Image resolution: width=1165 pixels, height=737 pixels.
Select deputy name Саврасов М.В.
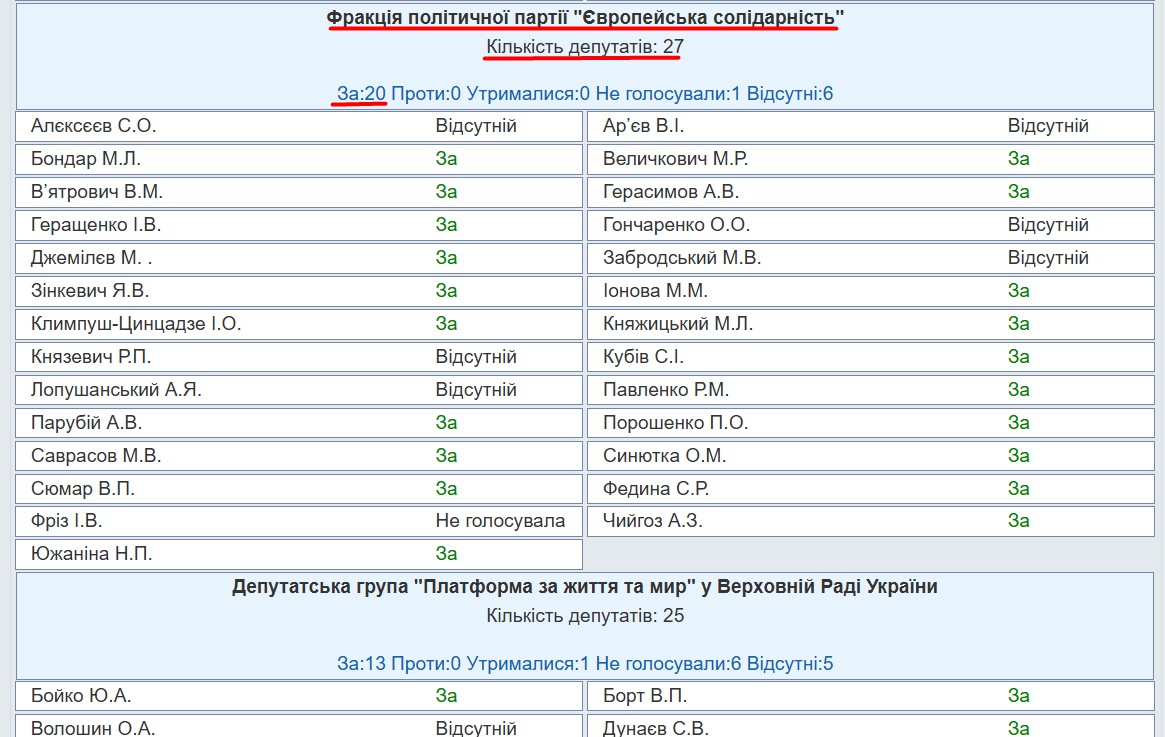tap(96, 455)
